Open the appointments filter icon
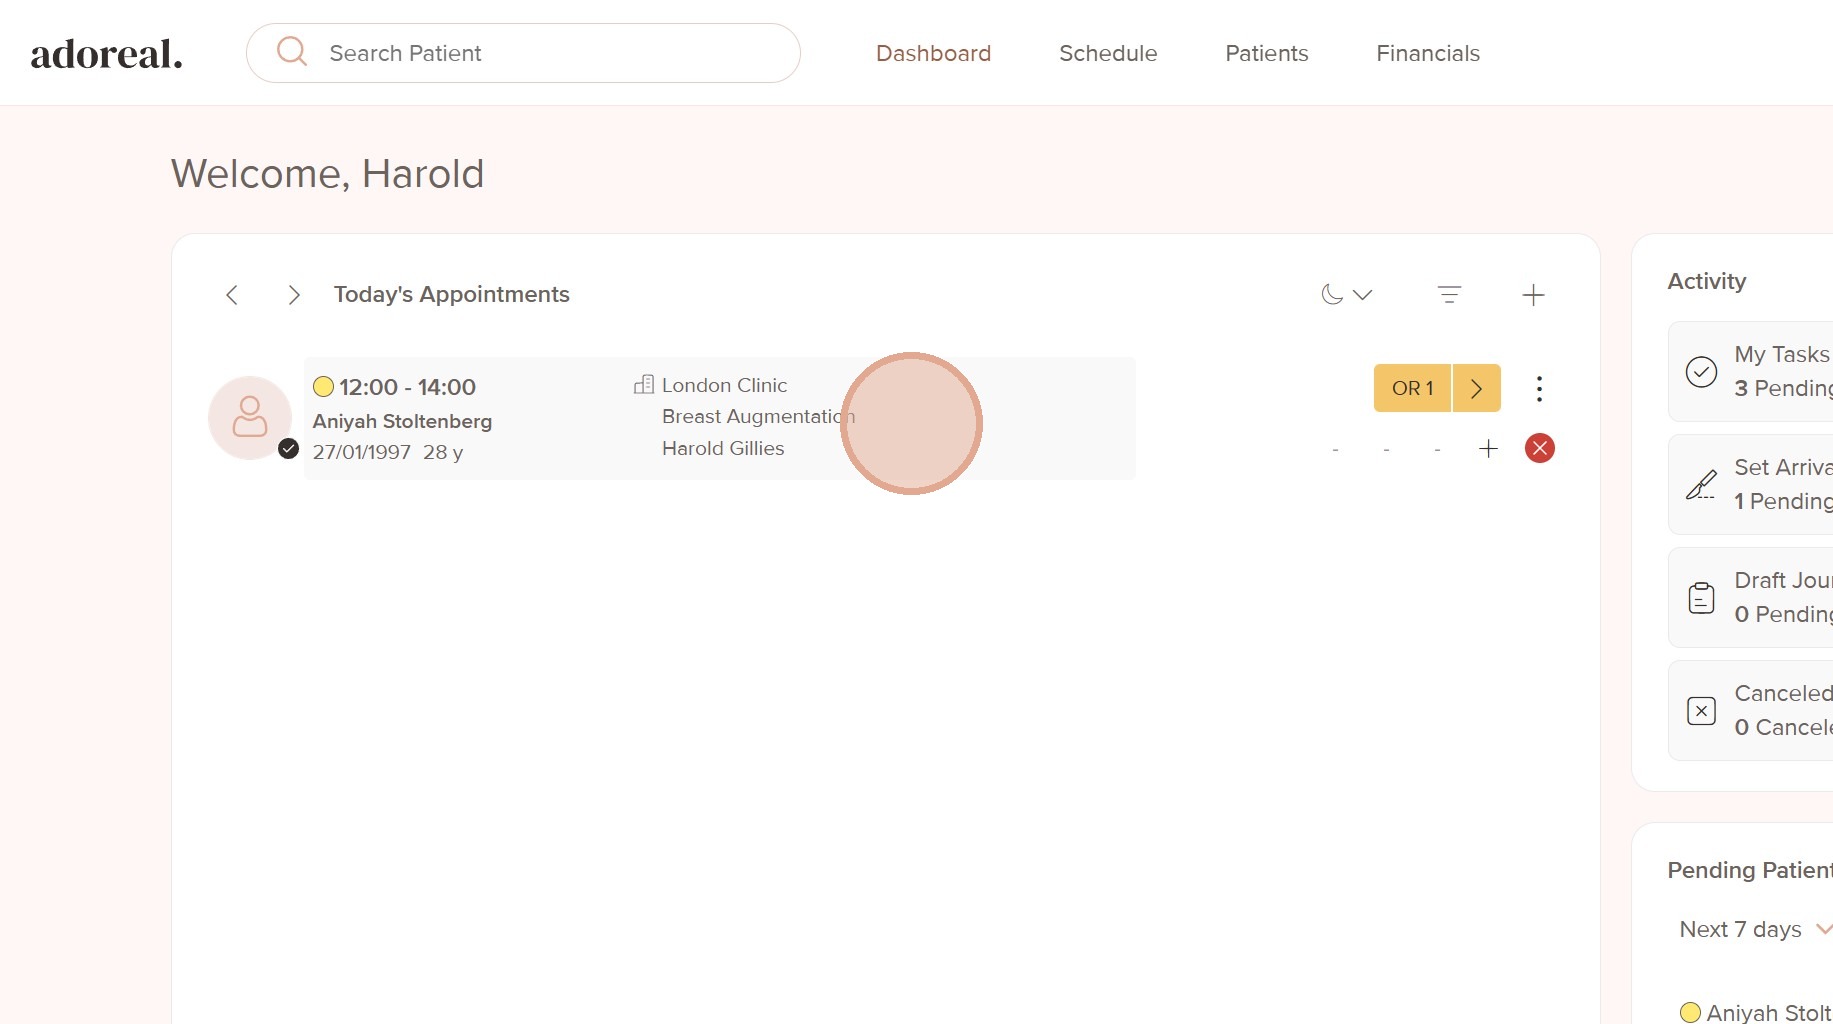Image resolution: width=1833 pixels, height=1024 pixels. pos(1449,295)
